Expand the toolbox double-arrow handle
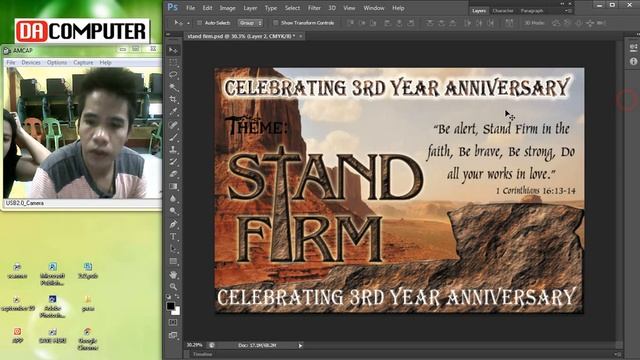640x360 pixels. [x=169, y=35]
